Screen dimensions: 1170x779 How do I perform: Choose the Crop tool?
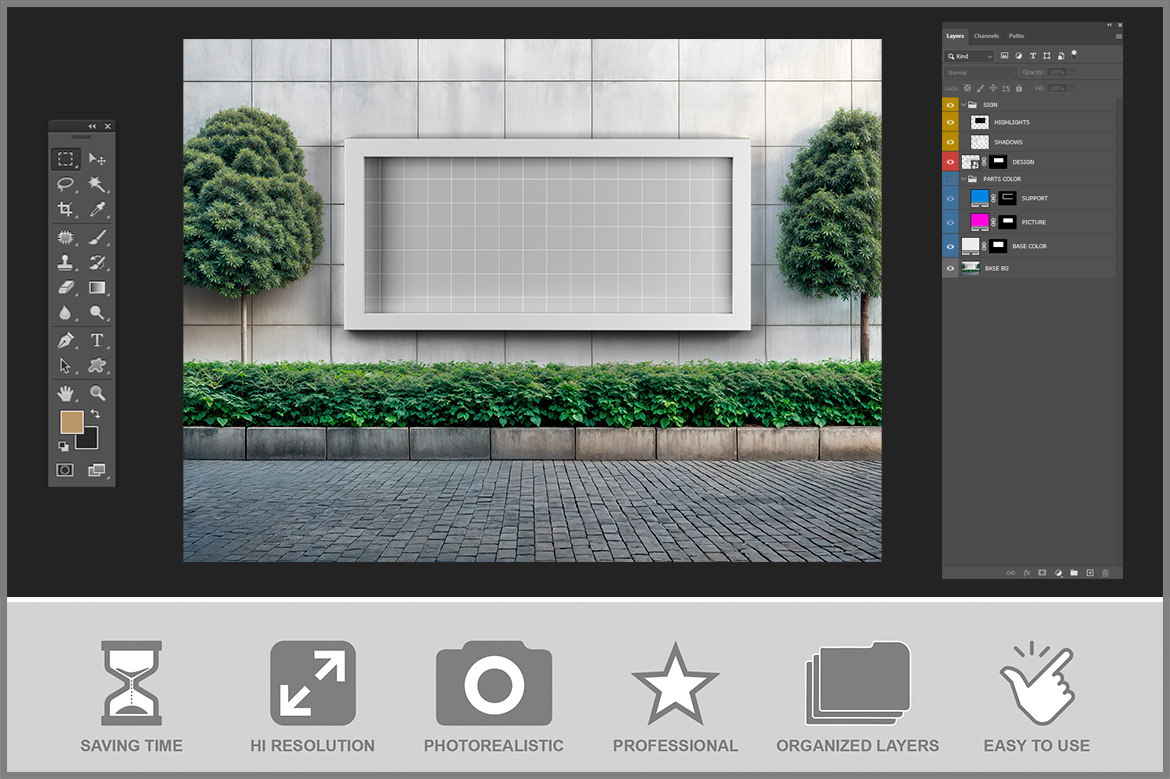[65, 210]
